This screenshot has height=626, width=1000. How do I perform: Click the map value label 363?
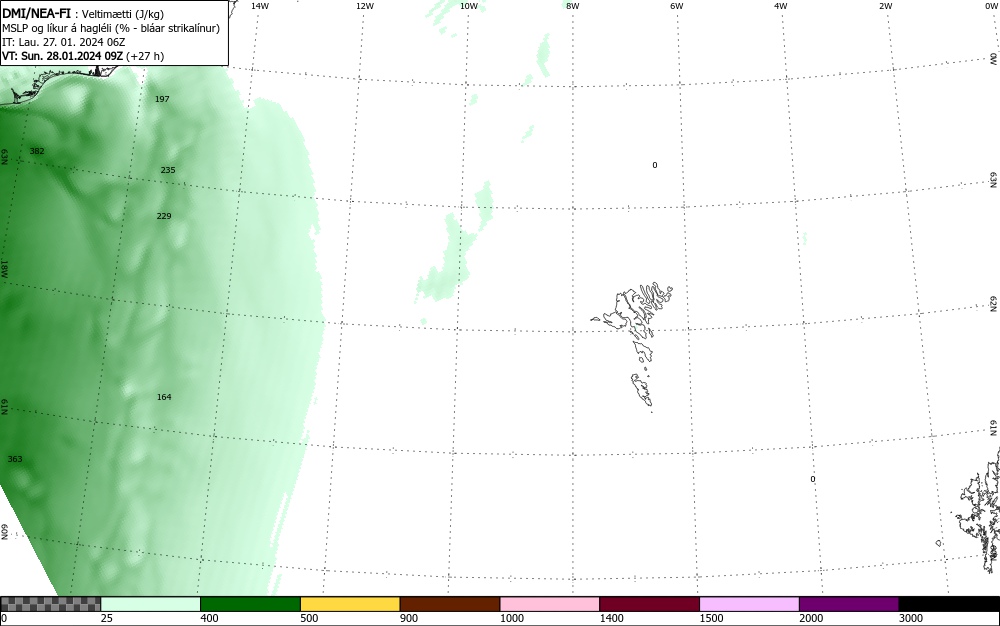pyautogui.click(x=15, y=459)
